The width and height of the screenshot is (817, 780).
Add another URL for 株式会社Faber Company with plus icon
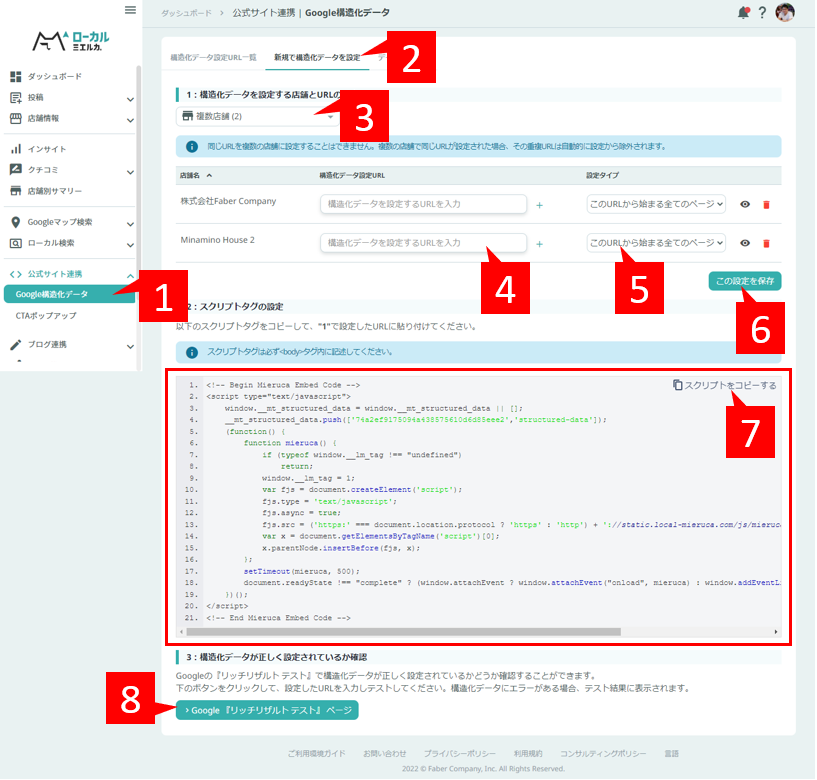(x=539, y=205)
